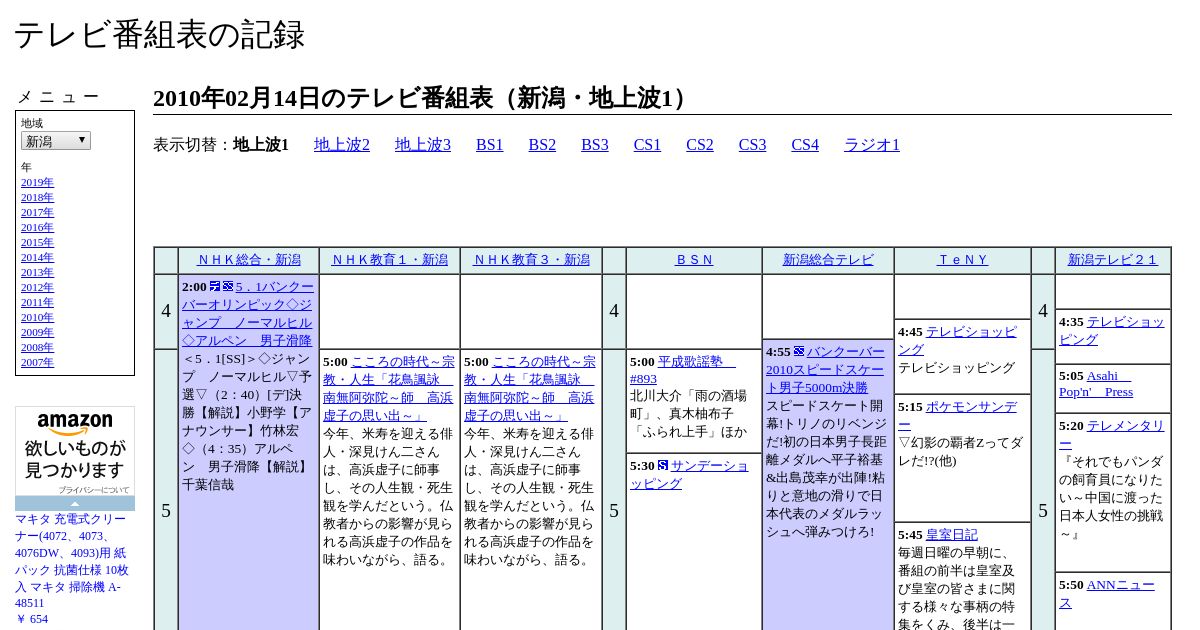
Task: Switch to BS3 listing
Action: pyautogui.click(x=595, y=145)
